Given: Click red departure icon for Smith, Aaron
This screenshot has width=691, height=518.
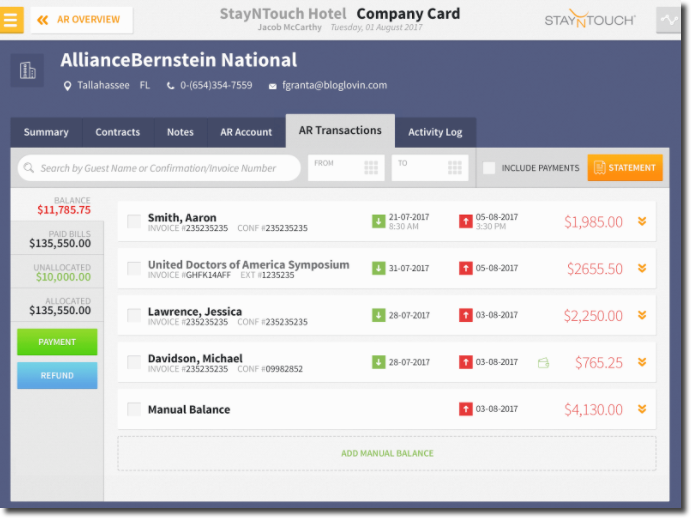Looking at the screenshot, I should tap(466, 221).
